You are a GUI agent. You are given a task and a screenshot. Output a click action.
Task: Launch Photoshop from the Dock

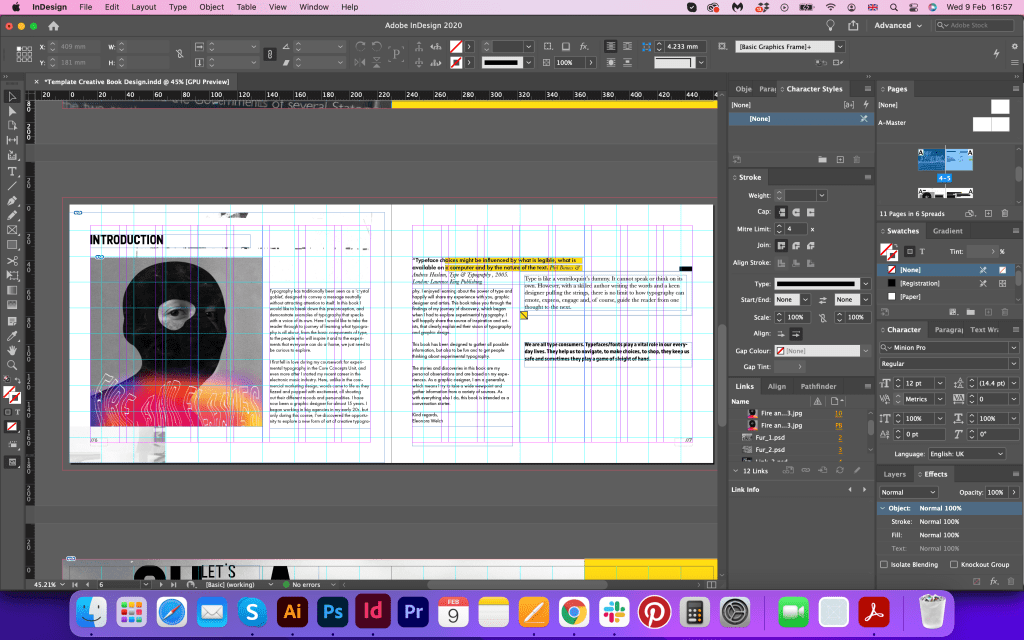click(x=333, y=610)
